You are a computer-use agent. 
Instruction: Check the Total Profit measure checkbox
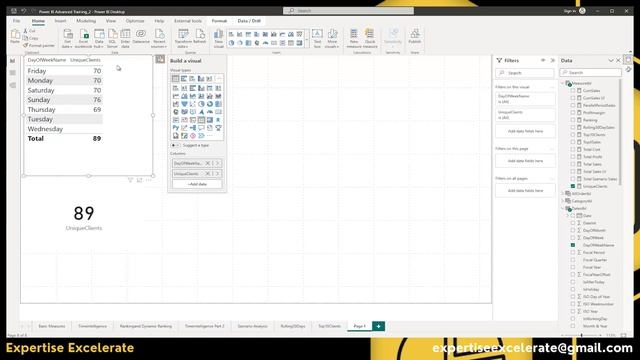(573, 157)
